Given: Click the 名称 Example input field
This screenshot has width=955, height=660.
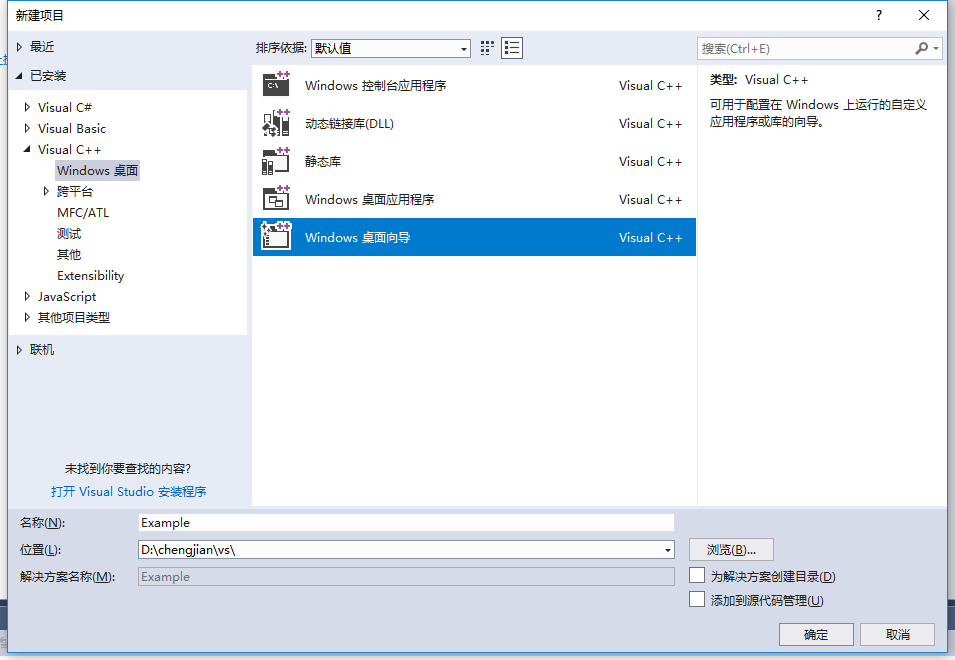Looking at the screenshot, I should (x=406, y=522).
